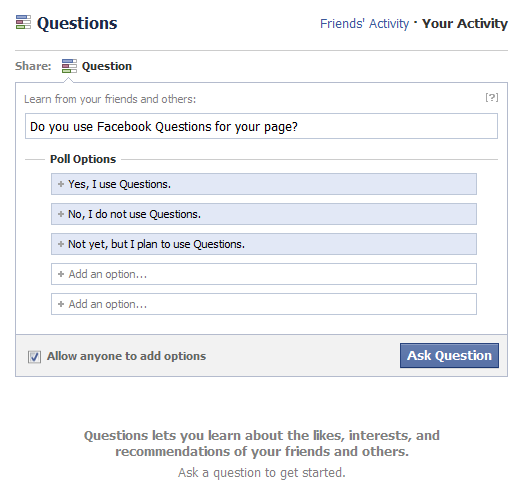
Task: Edit 'Not yet, but I plan to use Questions.' option
Action: click(x=264, y=244)
